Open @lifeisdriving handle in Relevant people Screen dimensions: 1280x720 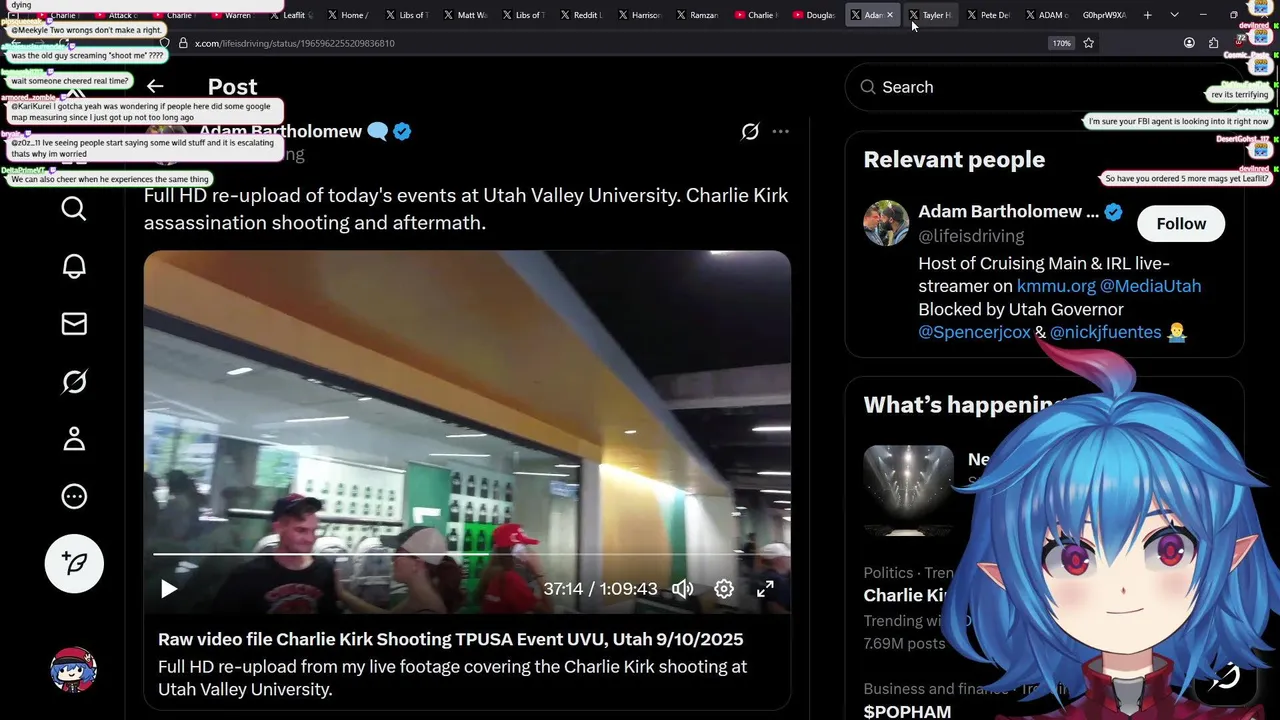(971, 236)
